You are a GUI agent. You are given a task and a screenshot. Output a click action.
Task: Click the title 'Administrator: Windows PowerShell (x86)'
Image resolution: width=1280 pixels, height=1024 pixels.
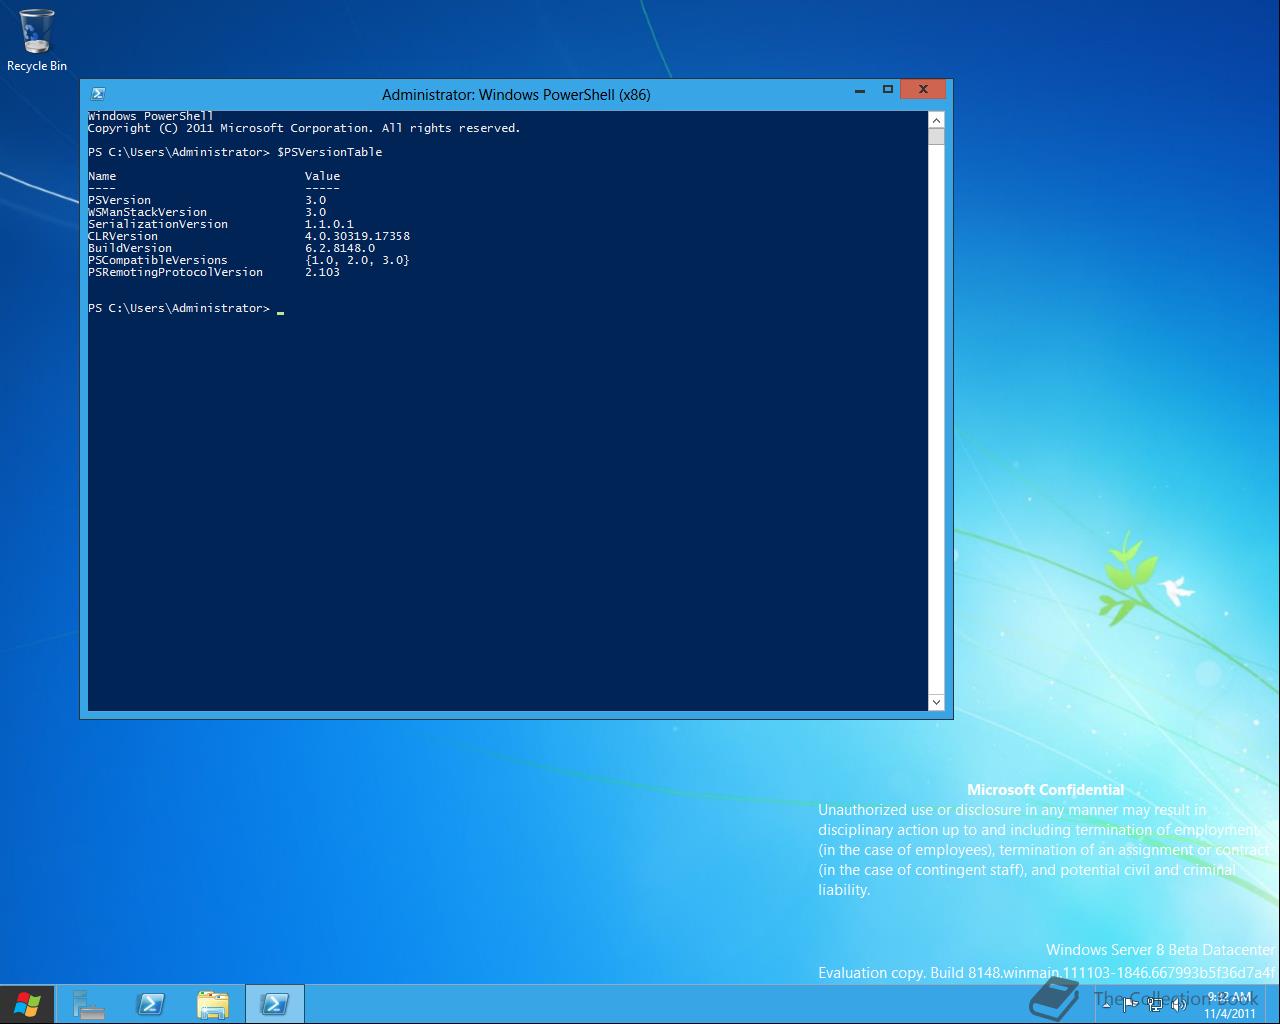(516, 95)
